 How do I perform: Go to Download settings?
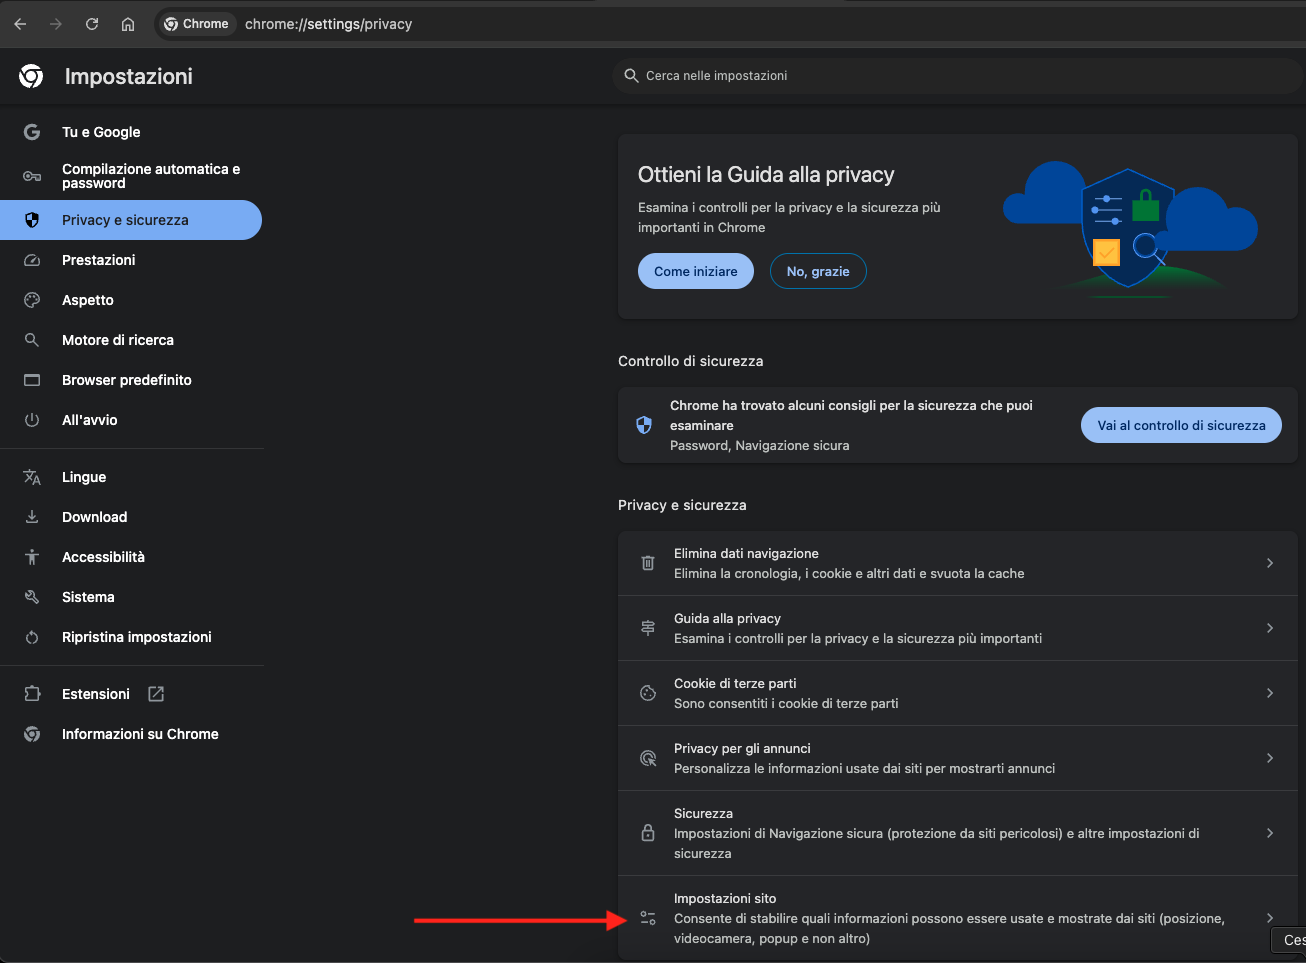click(x=131, y=517)
